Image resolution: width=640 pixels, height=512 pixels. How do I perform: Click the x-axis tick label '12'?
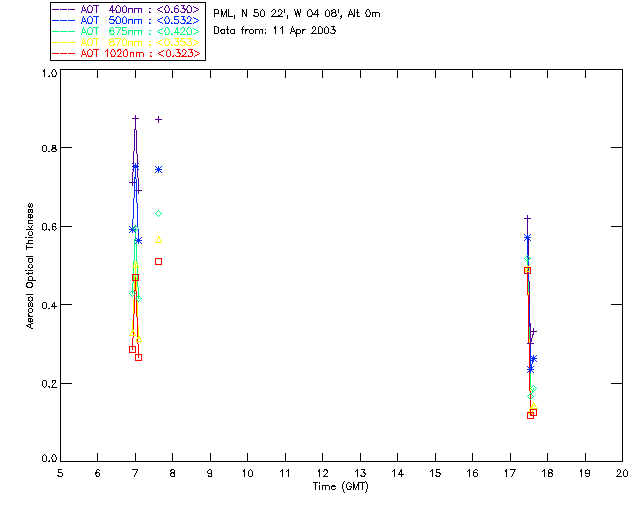(x=322, y=473)
